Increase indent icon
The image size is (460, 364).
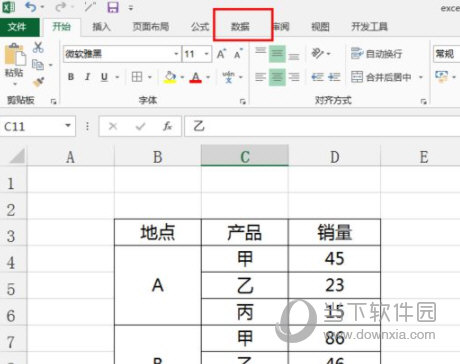[334, 77]
